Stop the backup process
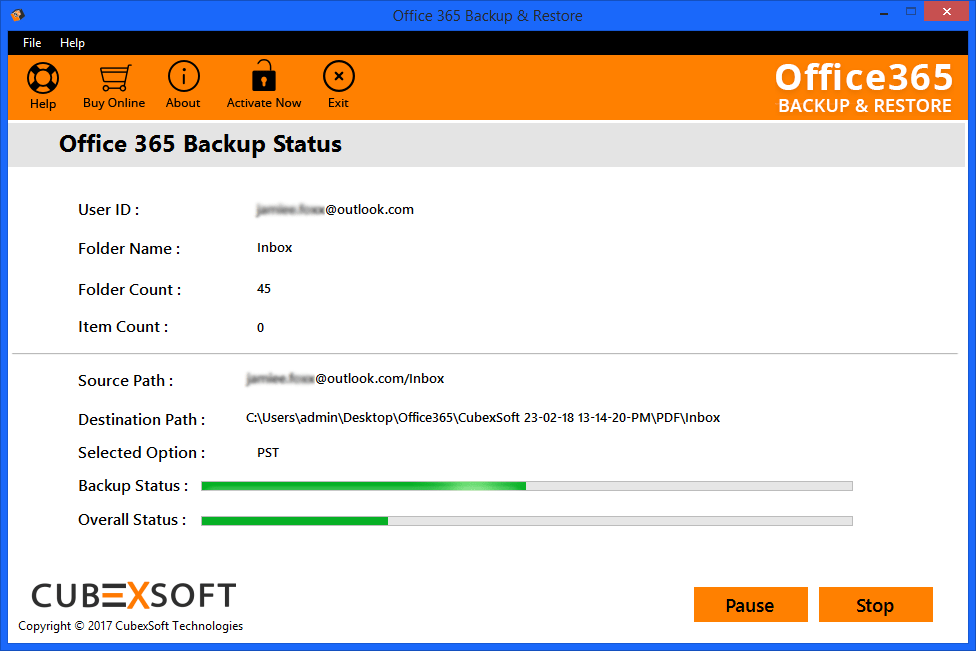The width and height of the screenshot is (976, 651). click(x=875, y=605)
